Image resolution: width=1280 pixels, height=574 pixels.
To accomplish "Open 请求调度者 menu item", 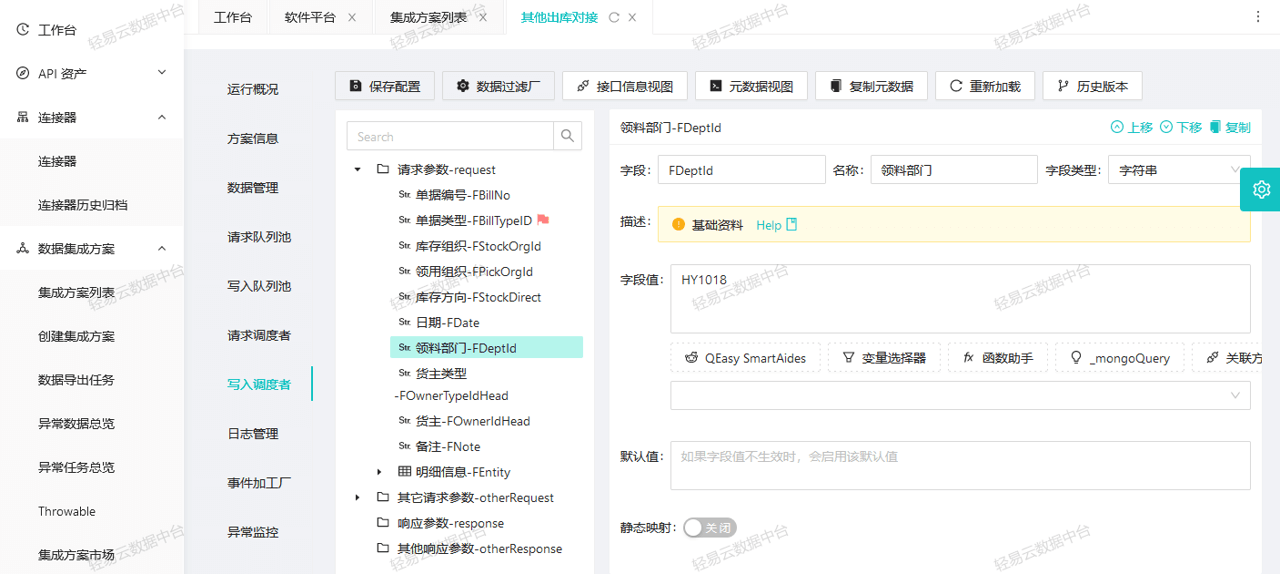I will pyautogui.click(x=259, y=335).
